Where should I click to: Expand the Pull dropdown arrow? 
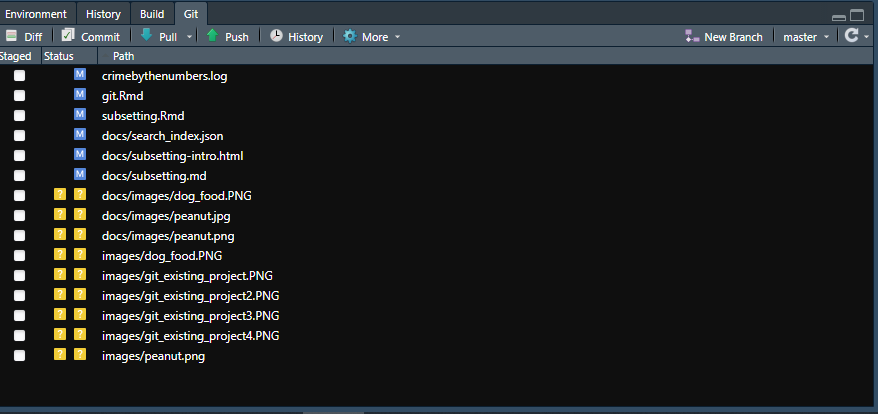click(x=189, y=37)
